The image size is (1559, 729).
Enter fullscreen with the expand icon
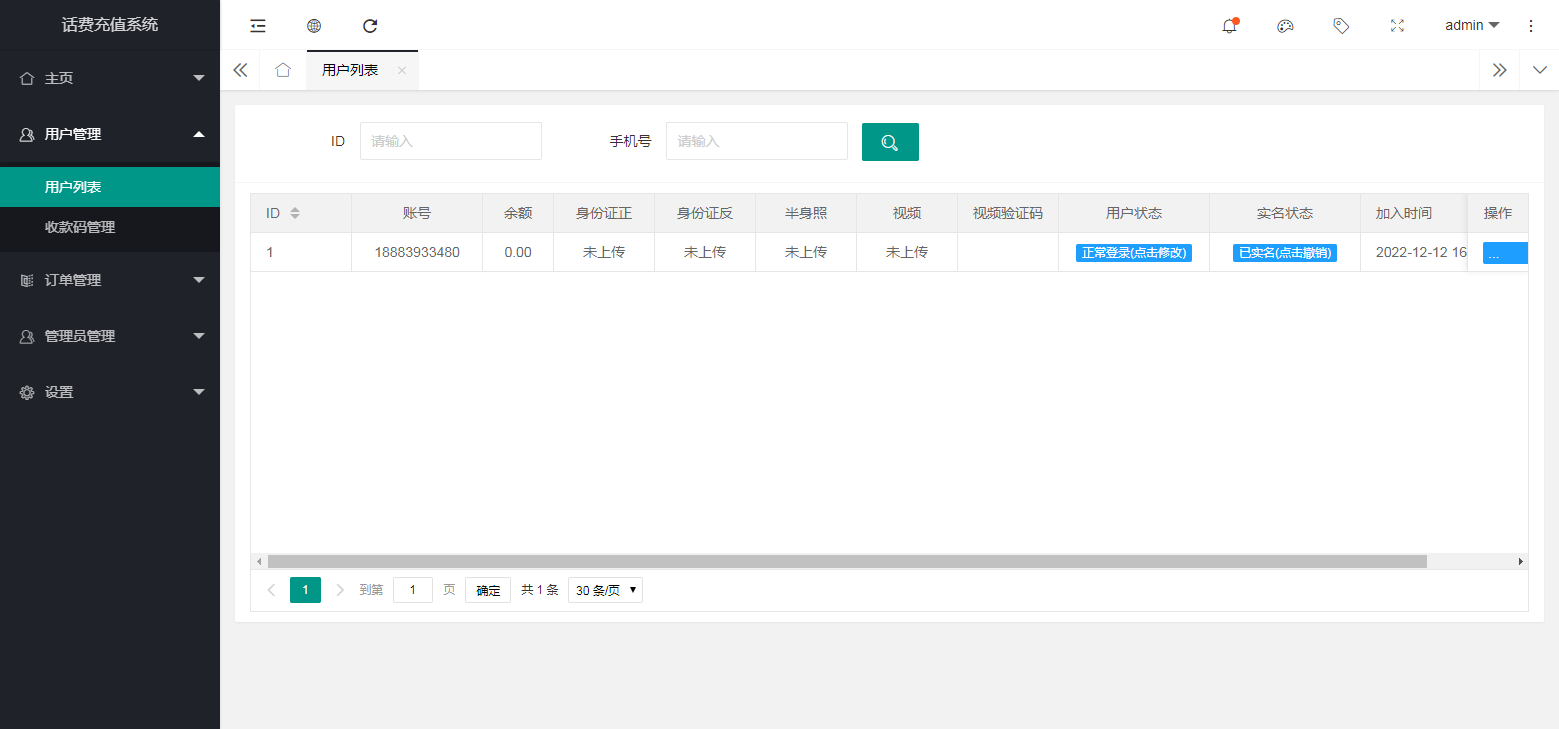pyautogui.click(x=1397, y=26)
